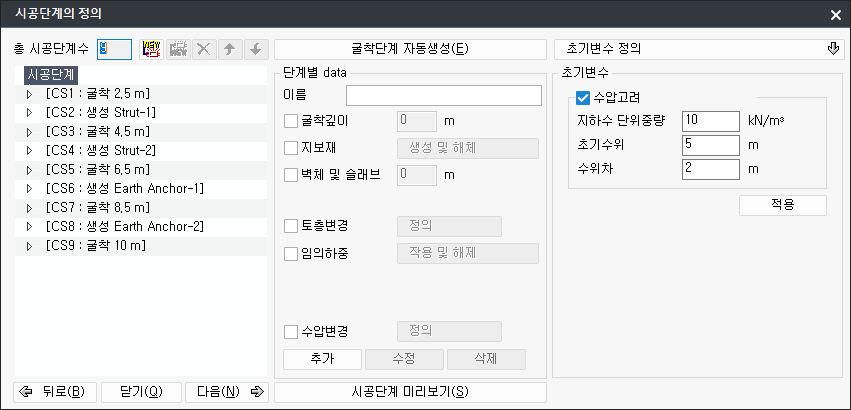851x410 pixels.
Task: Click the 적용 apply button
Action: [x=782, y=205]
